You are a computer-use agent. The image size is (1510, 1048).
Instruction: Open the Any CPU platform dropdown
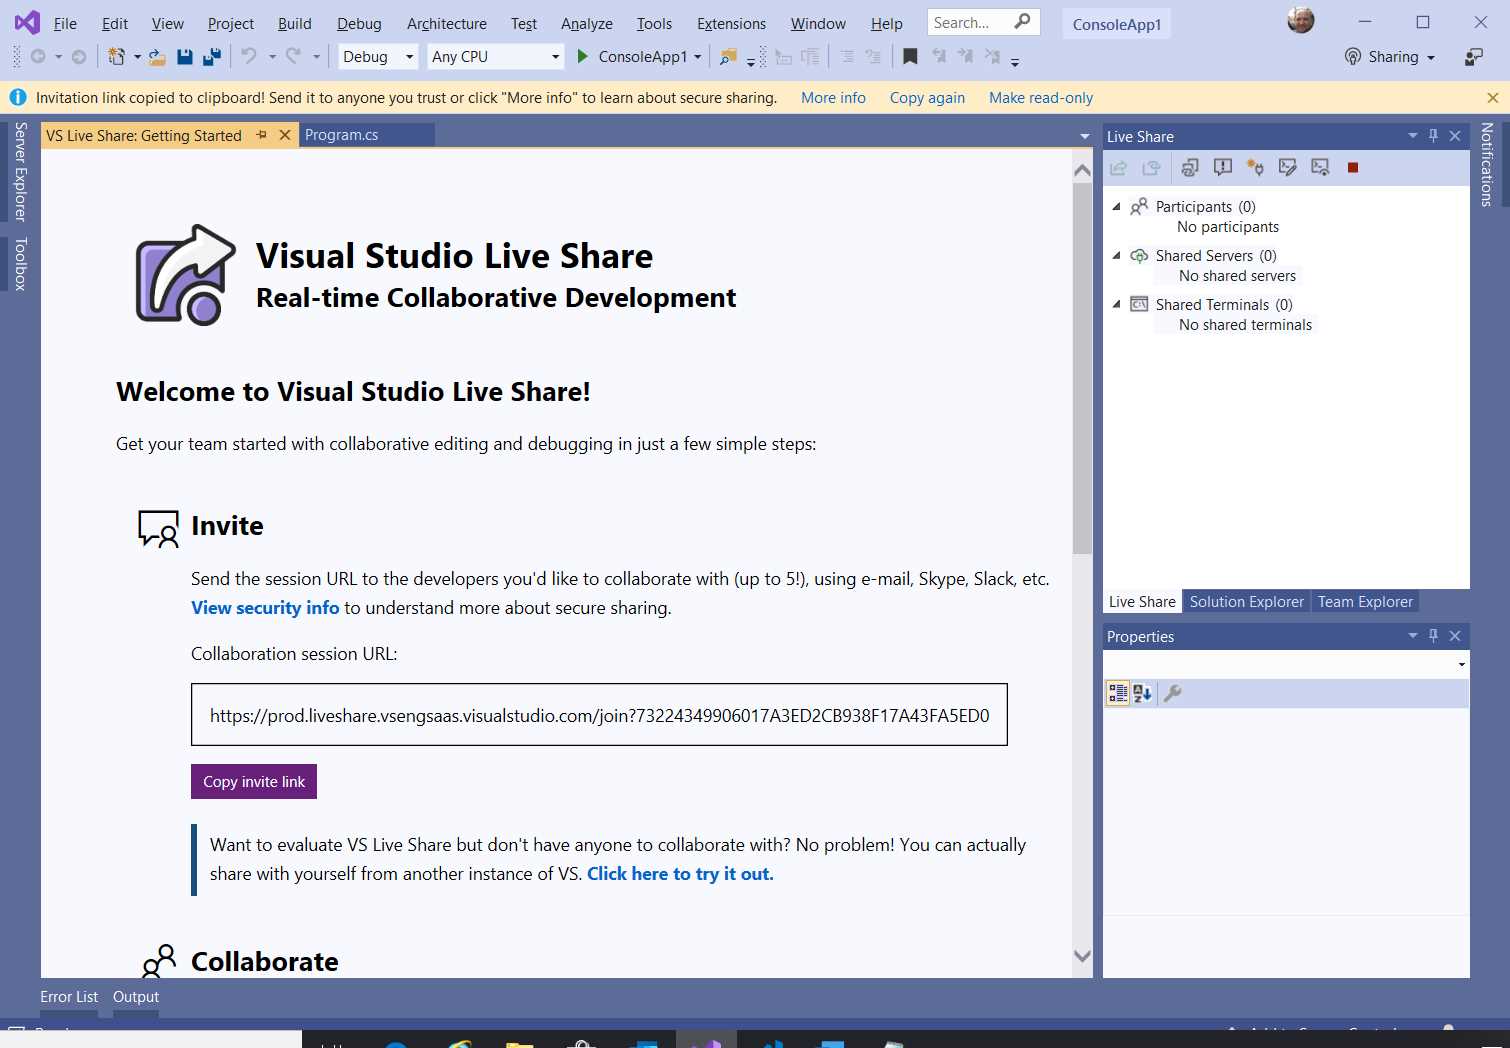[x=554, y=57]
